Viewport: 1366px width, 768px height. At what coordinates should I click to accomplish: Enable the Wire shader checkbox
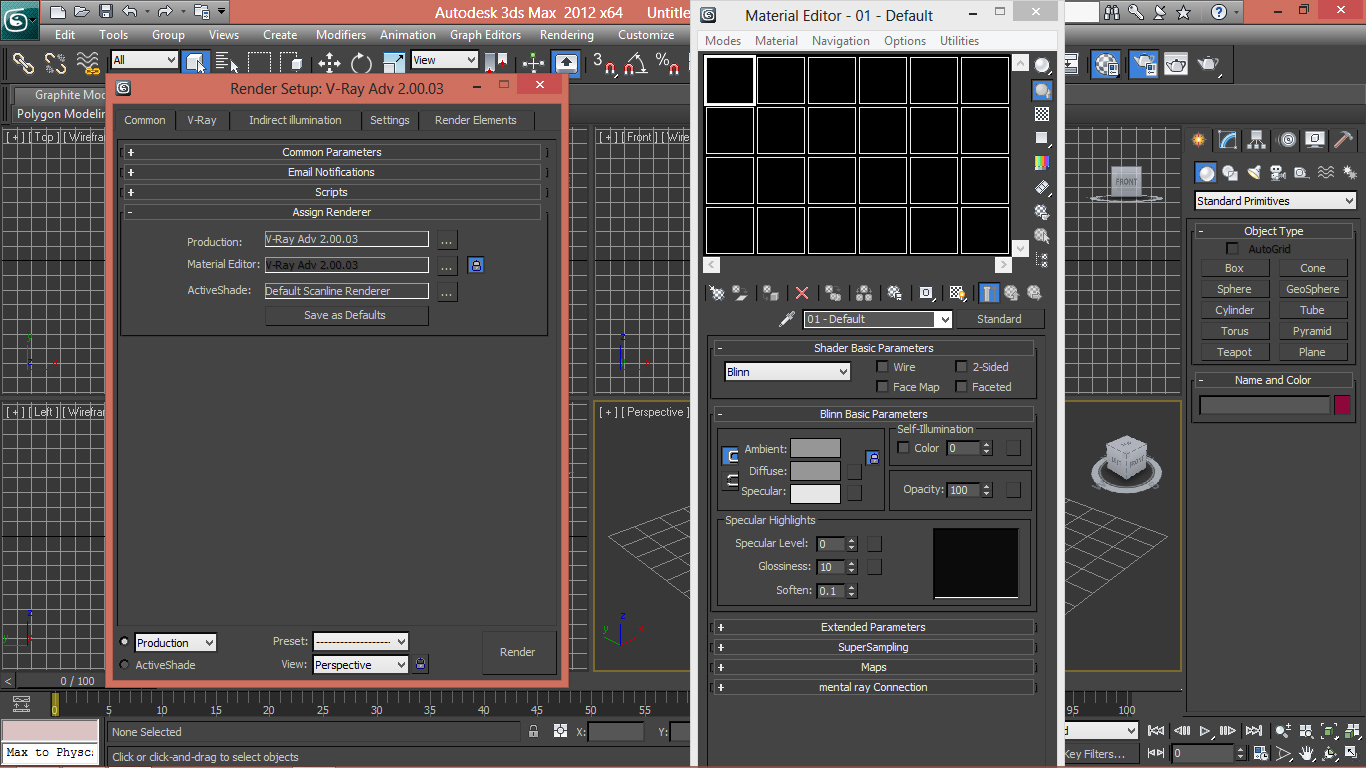coord(882,367)
